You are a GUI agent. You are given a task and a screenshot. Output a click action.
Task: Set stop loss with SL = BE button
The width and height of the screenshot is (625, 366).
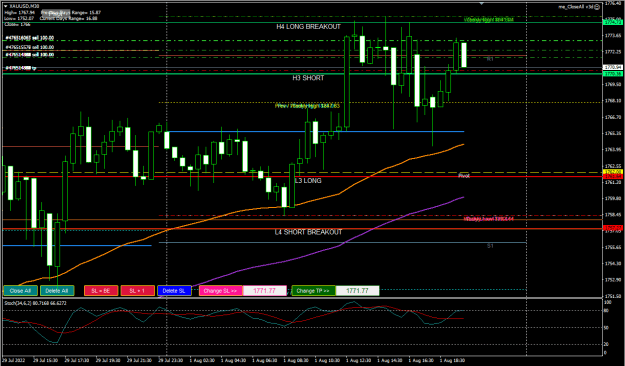pyautogui.click(x=101, y=291)
